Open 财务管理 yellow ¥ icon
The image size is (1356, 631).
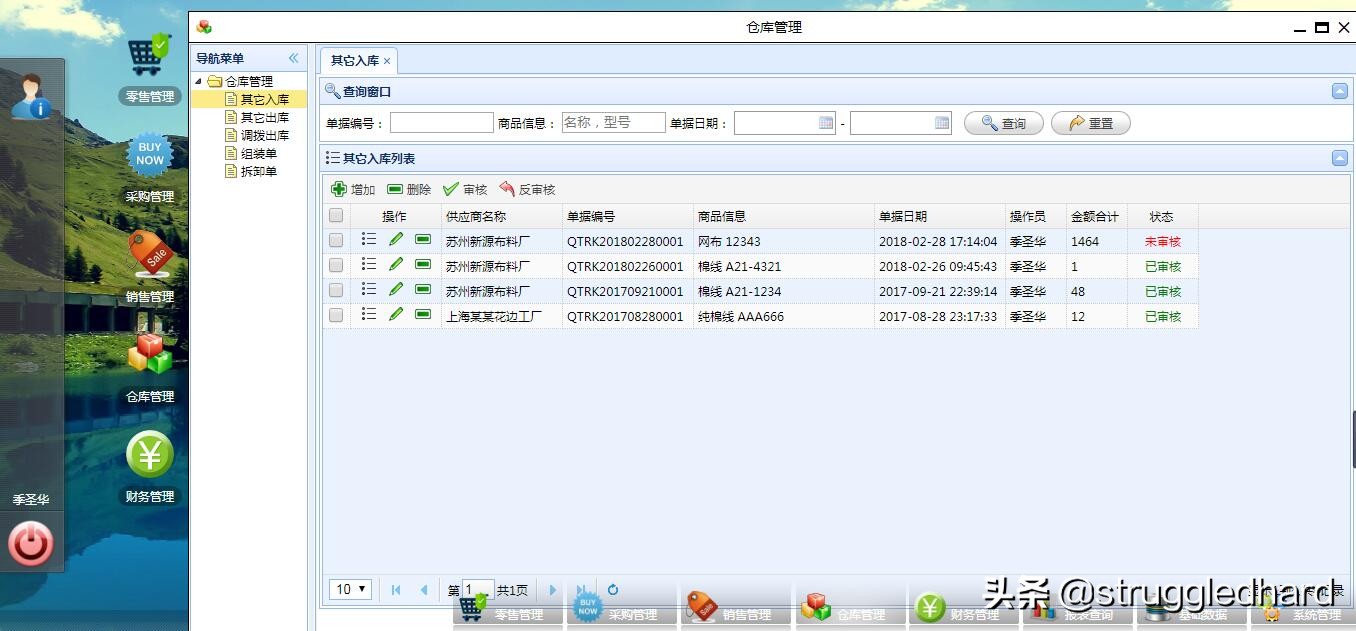(x=148, y=458)
